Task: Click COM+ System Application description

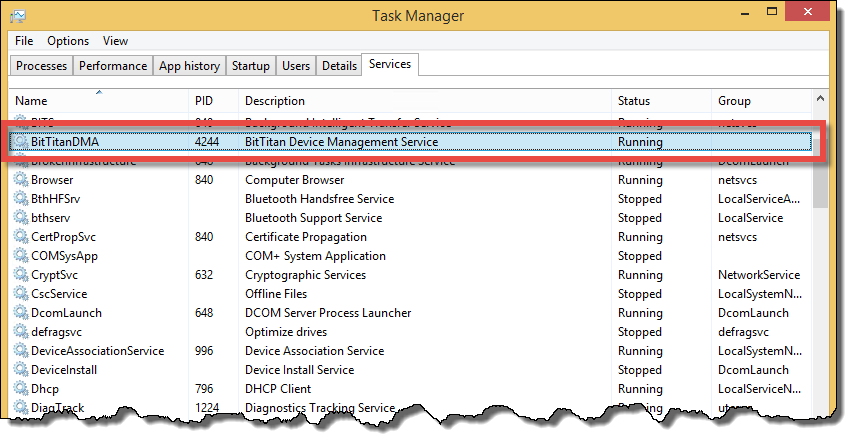Action: point(315,256)
